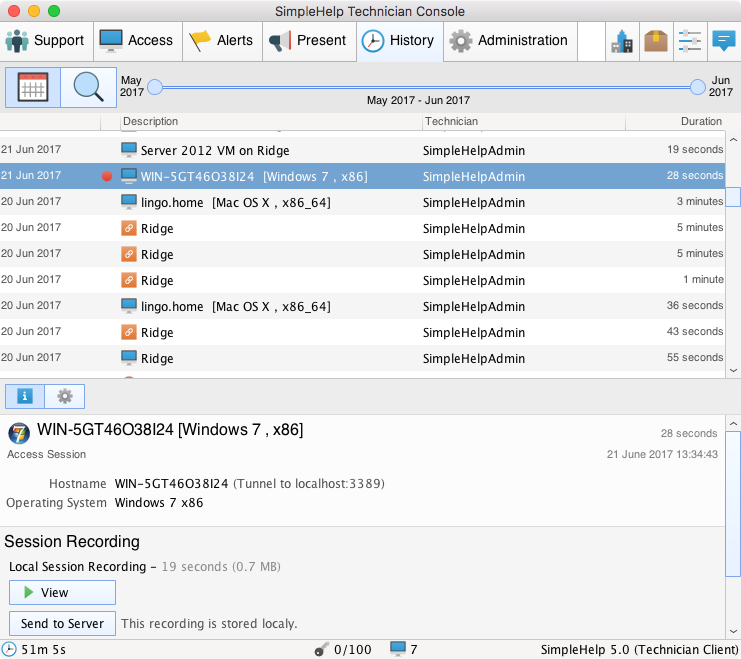Click the Windows 7 x86 operating system value
The image size is (741, 659).
click(159, 503)
